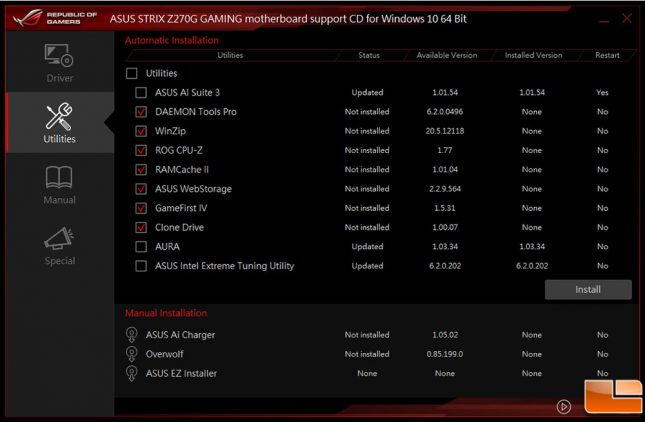Uncheck the Clone Drive checkbox

pos(141,227)
